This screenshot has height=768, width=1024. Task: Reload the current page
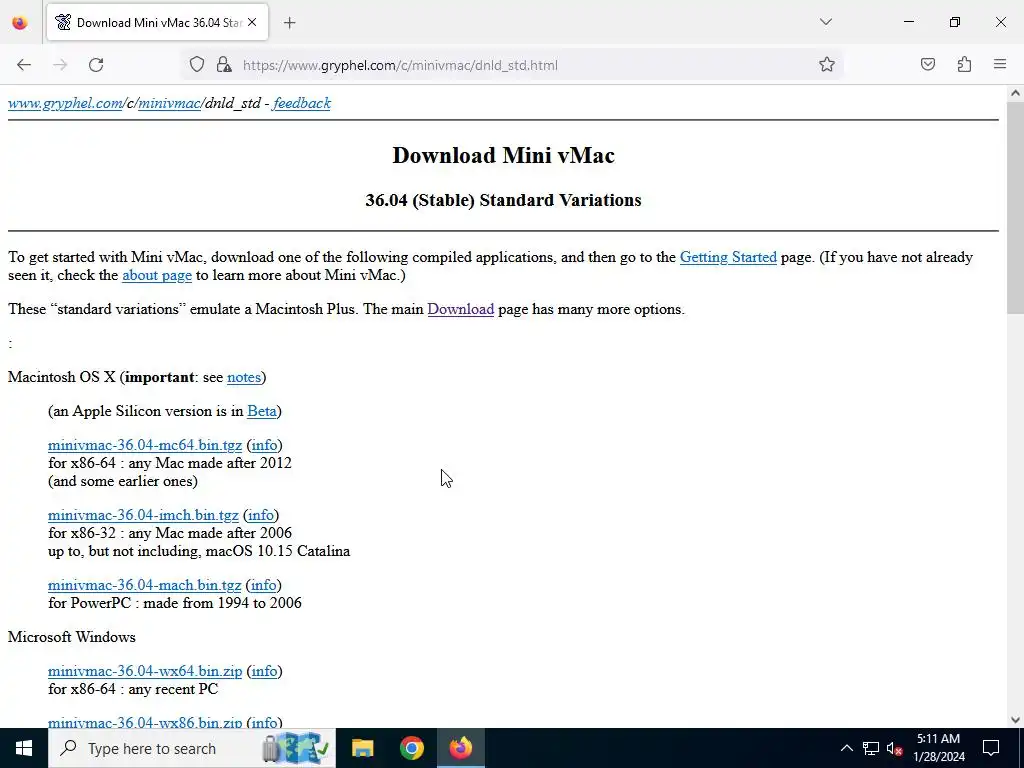[x=96, y=65]
